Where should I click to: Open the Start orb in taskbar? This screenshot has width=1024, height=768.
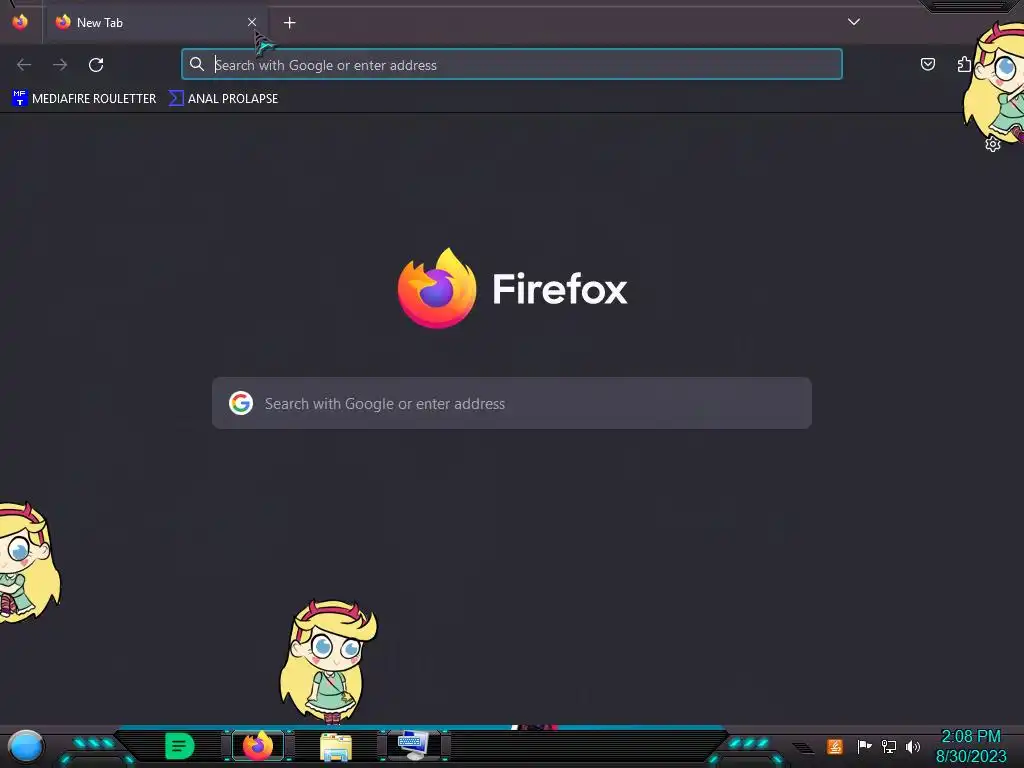pos(25,746)
